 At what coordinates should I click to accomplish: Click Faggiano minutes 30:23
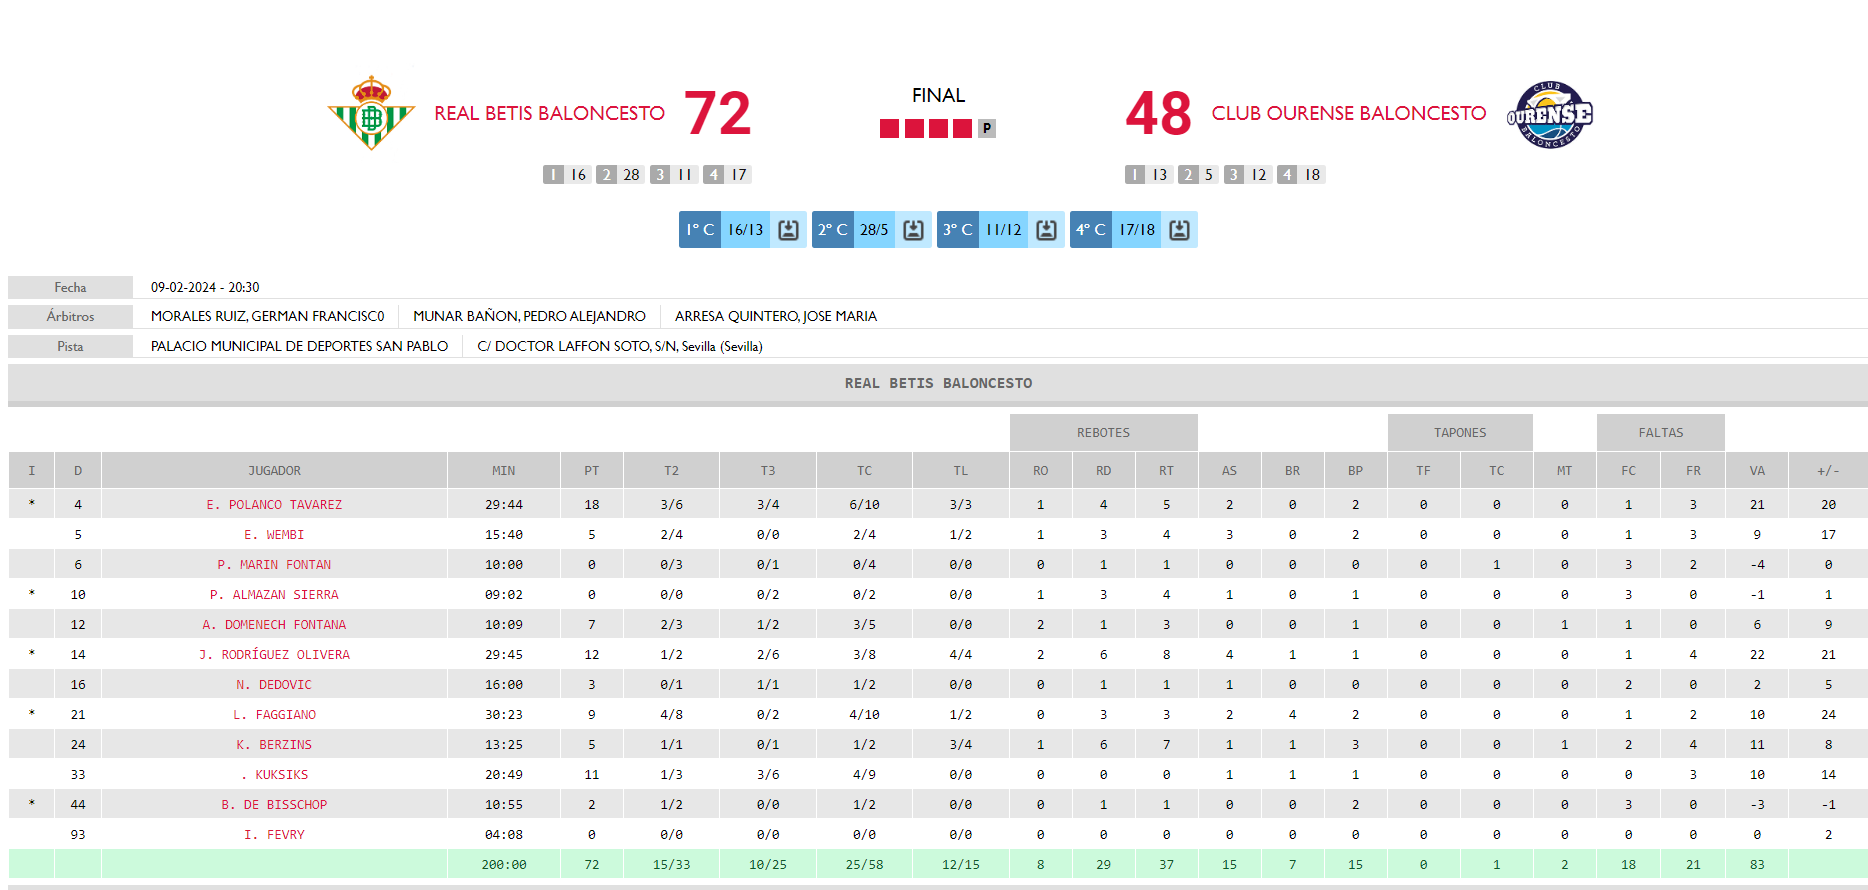(x=504, y=715)
